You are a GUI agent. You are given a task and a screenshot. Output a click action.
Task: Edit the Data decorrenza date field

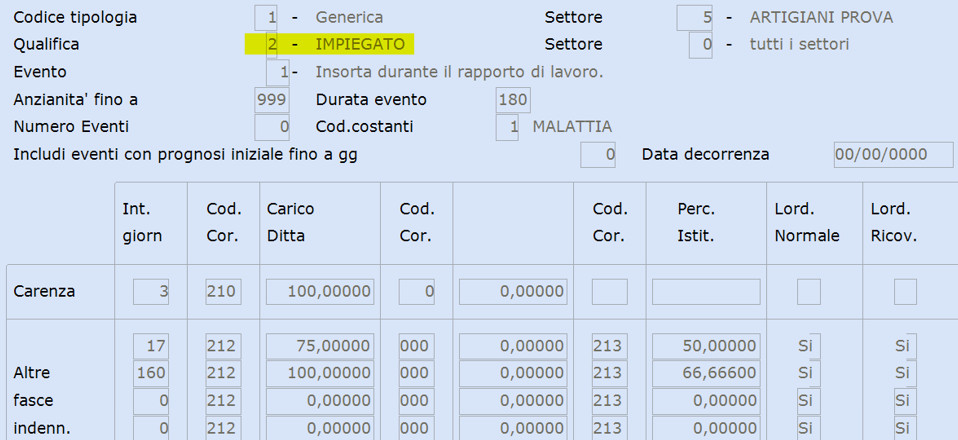click(893, 155)
